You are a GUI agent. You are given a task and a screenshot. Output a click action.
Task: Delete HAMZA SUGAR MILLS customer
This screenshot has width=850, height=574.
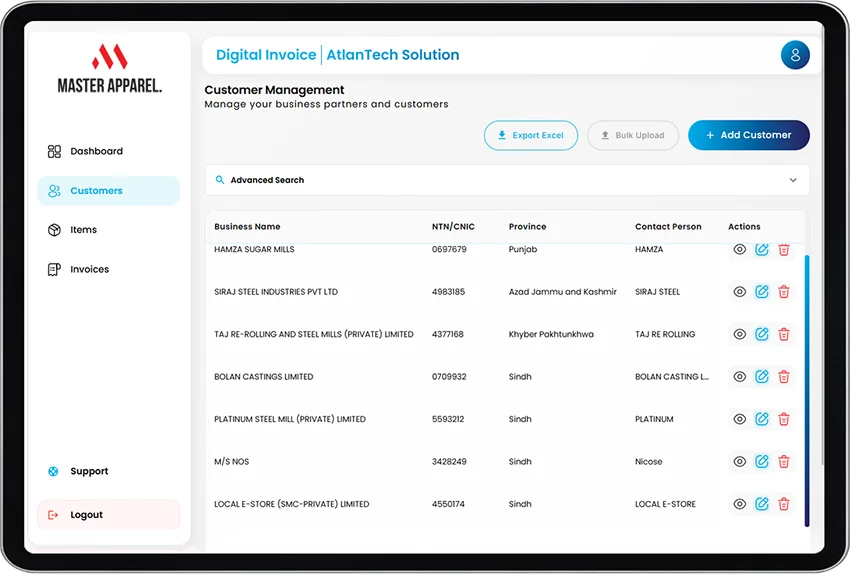pyautogui.click(x=783, y=250)
